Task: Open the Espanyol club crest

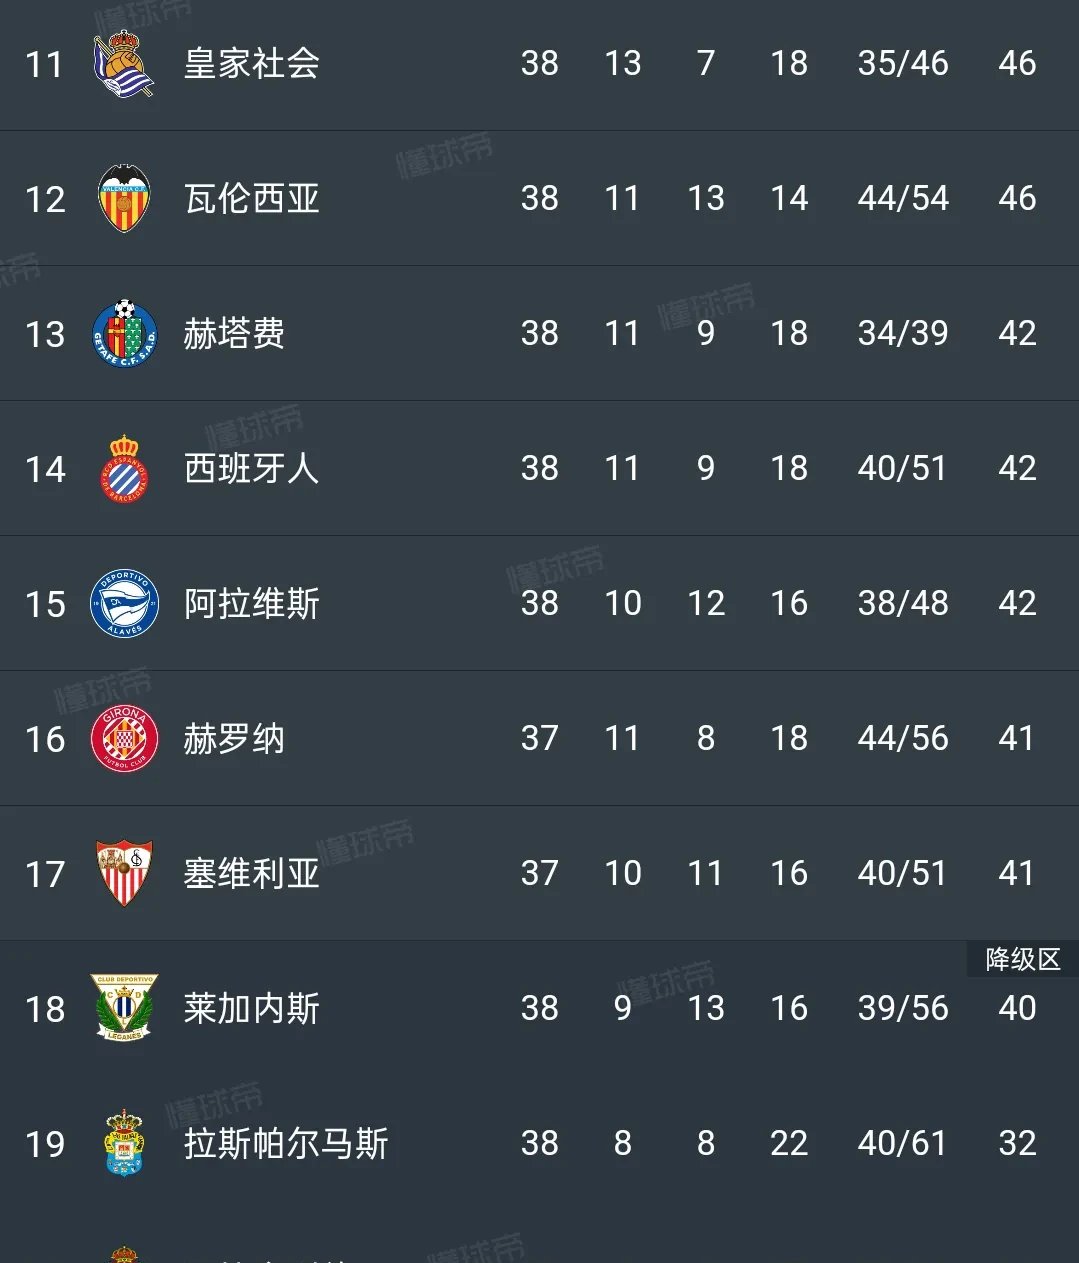Action: pos(124,468)
